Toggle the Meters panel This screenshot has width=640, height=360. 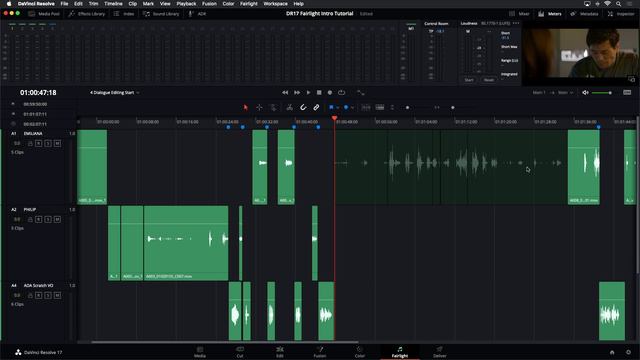(x=550, y=13)
